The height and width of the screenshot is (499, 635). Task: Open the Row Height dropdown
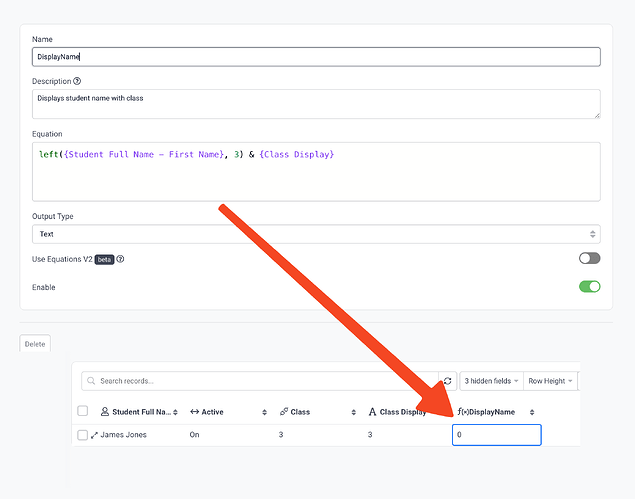pyautogui.click(x=549, y=381)
